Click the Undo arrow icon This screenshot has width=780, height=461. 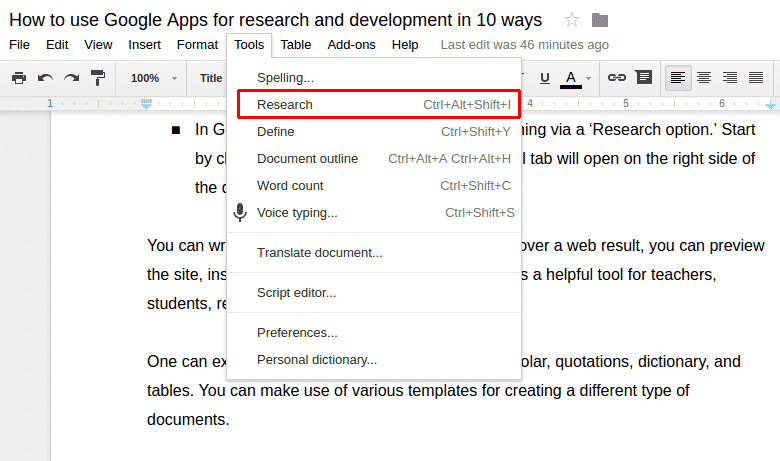tap(45, 78)
